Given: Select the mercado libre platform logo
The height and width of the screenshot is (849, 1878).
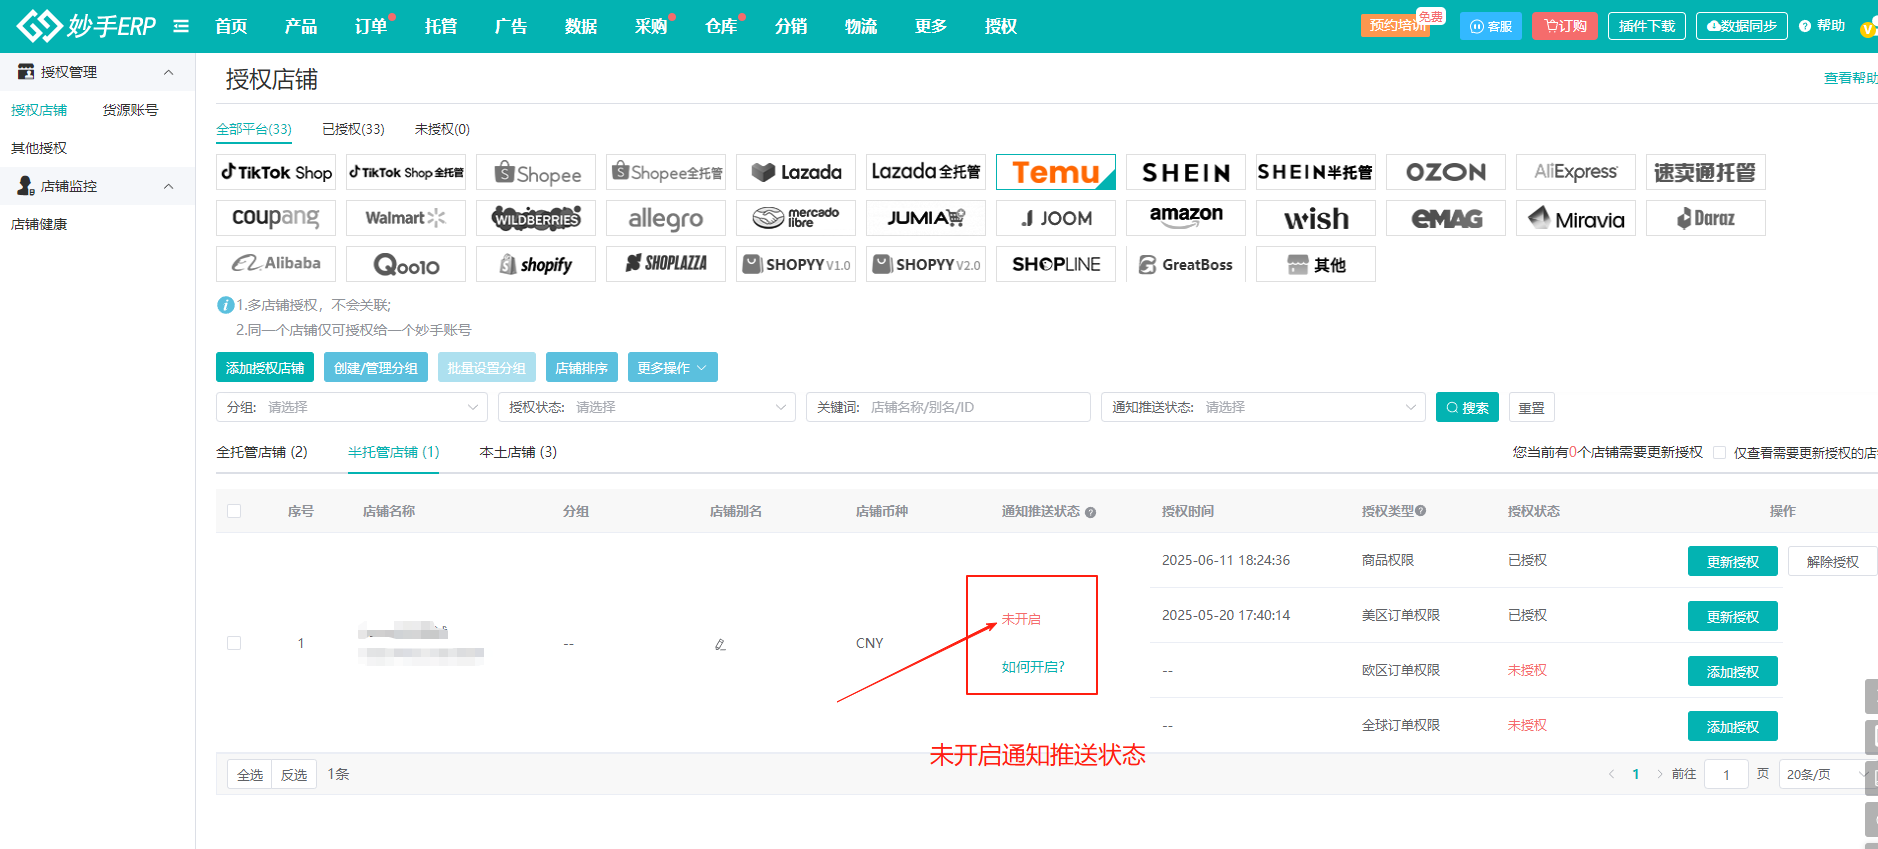Looking at the screenshot, I should tap(796, 218).
